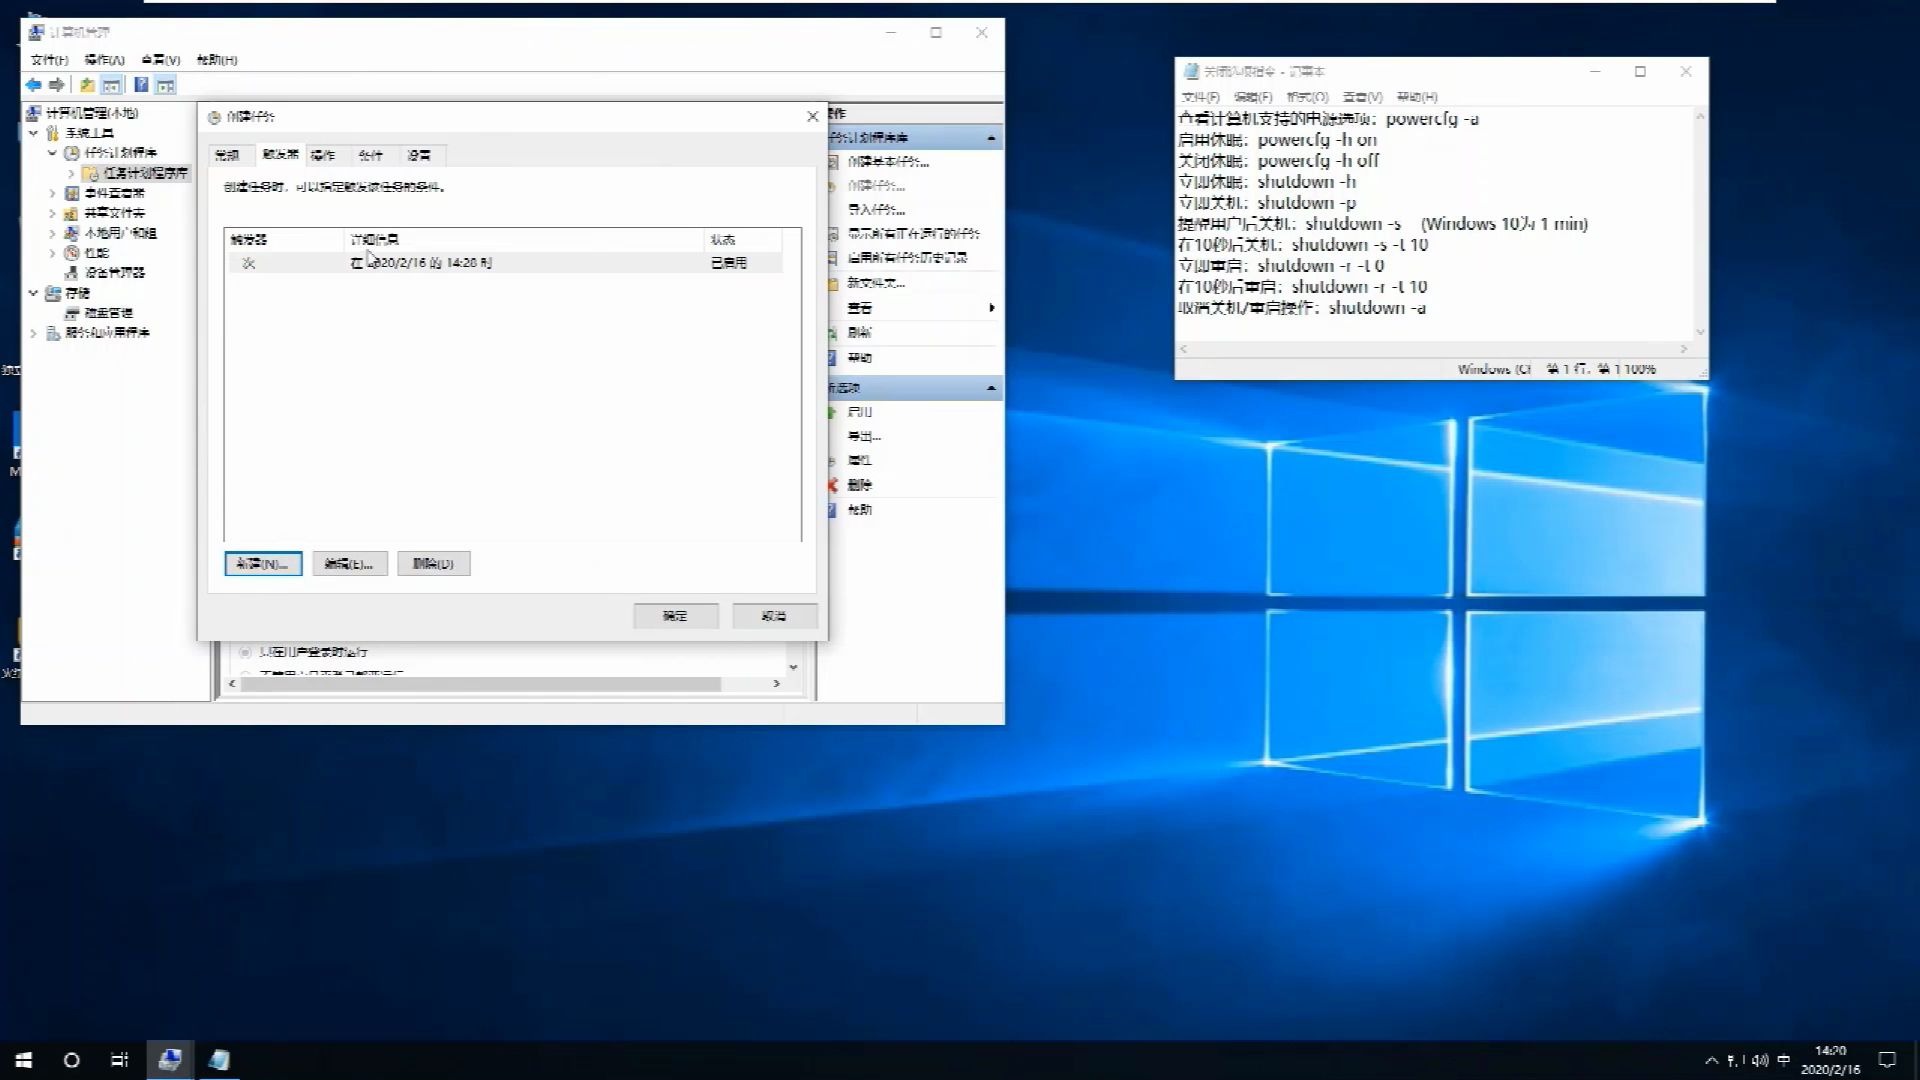Select 设备管理器 in the tree
Viewport: 1920px width, 1080px height.
pos(114,272)
